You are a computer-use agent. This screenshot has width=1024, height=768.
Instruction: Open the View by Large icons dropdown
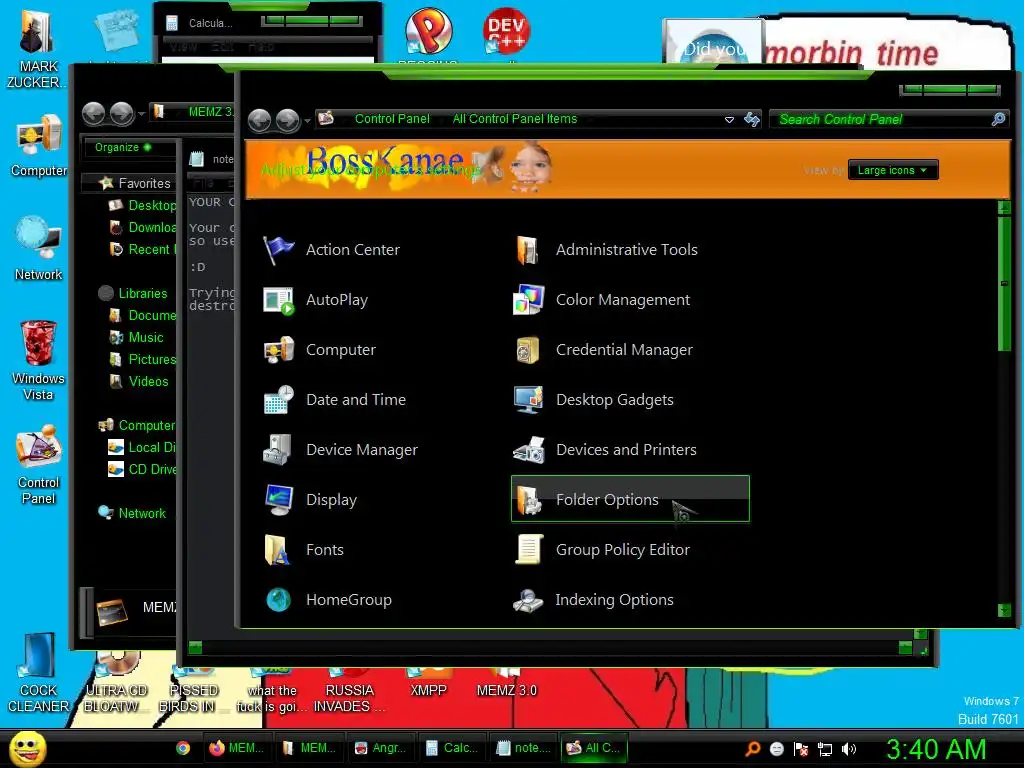coord(893,170)
